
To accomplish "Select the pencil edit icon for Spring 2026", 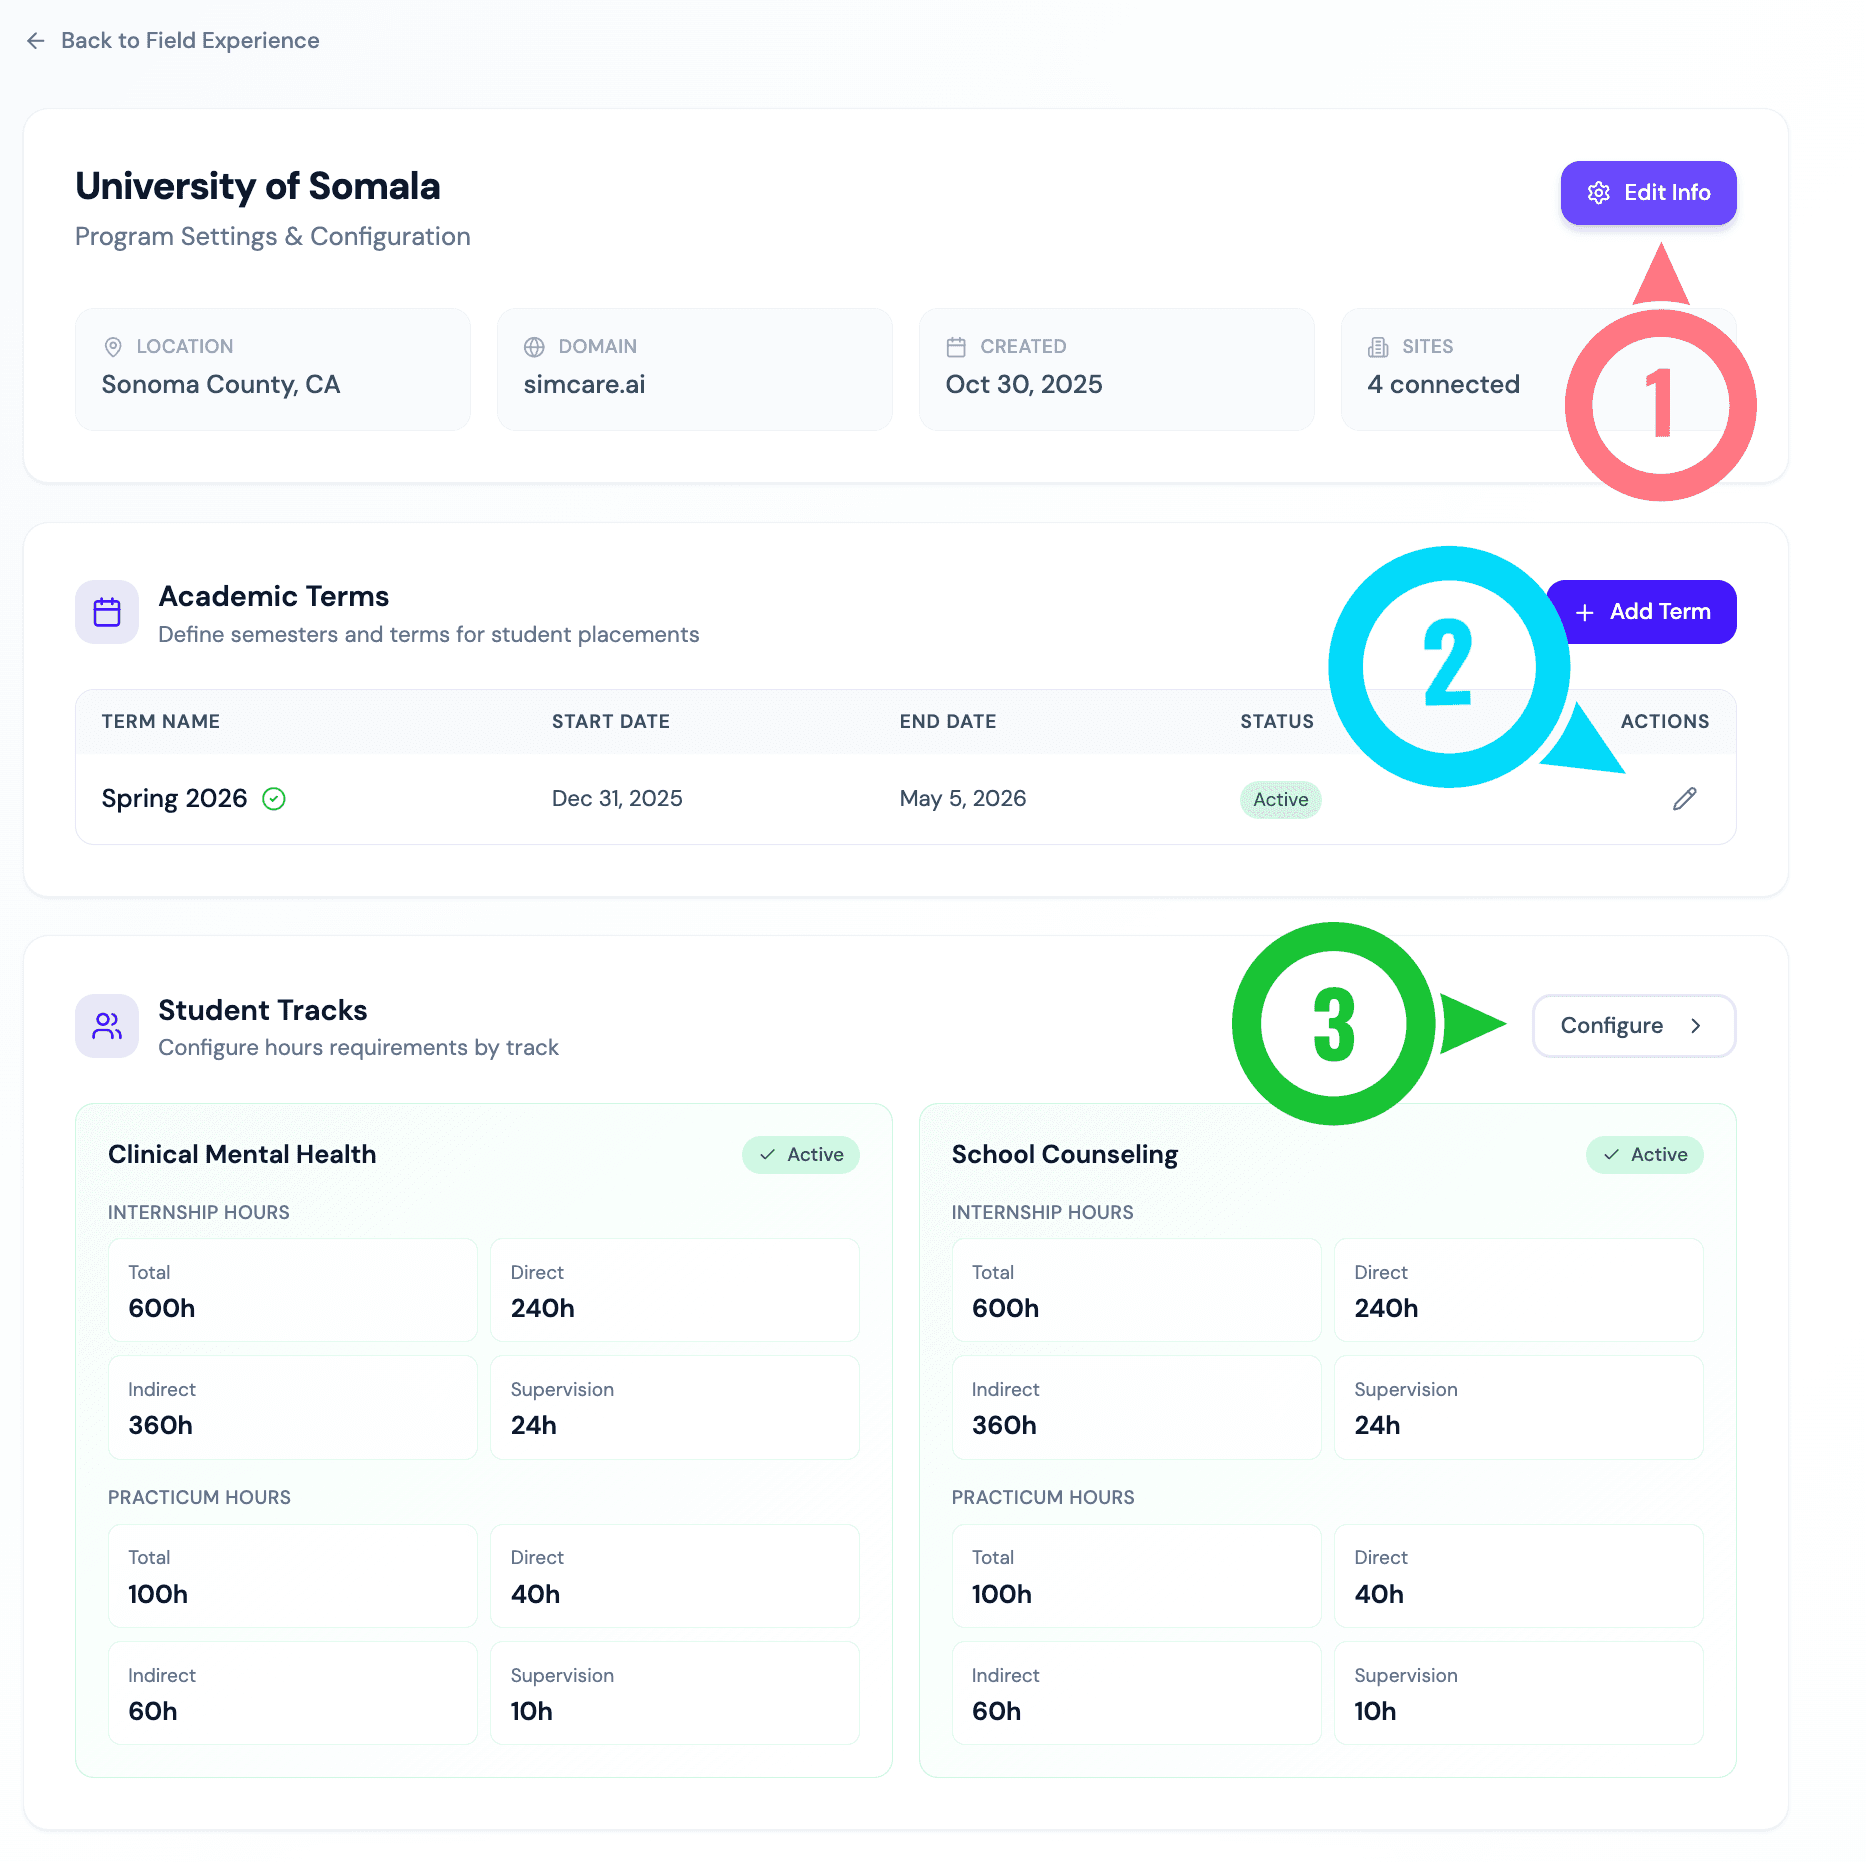I will 1685,798.
